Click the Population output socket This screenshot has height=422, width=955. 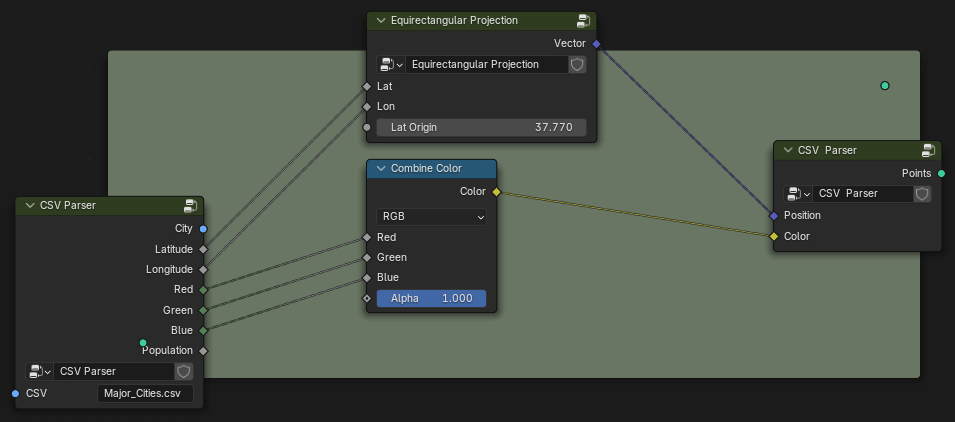[203, 351]
